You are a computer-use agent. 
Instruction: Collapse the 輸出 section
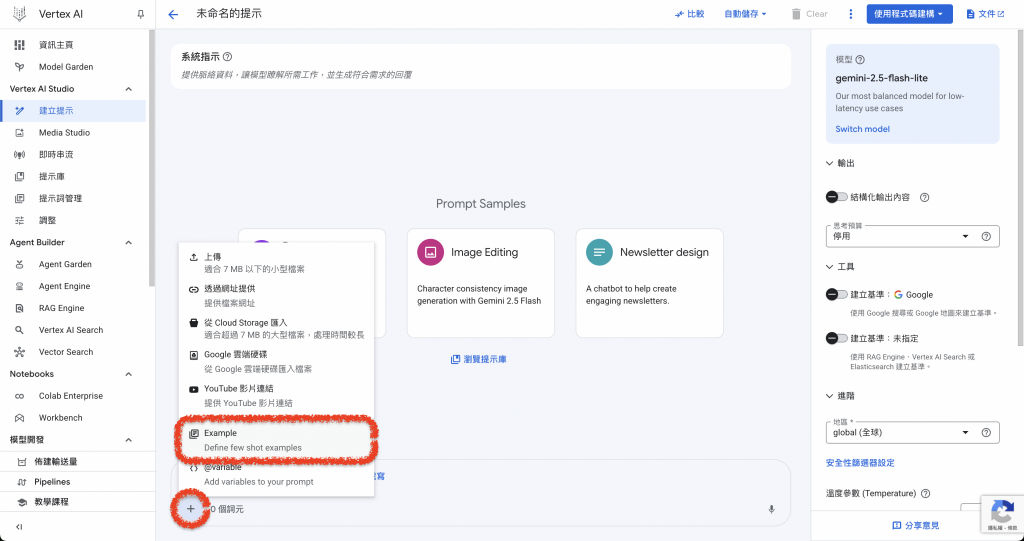pyautogui.click(x=829, y=163)
